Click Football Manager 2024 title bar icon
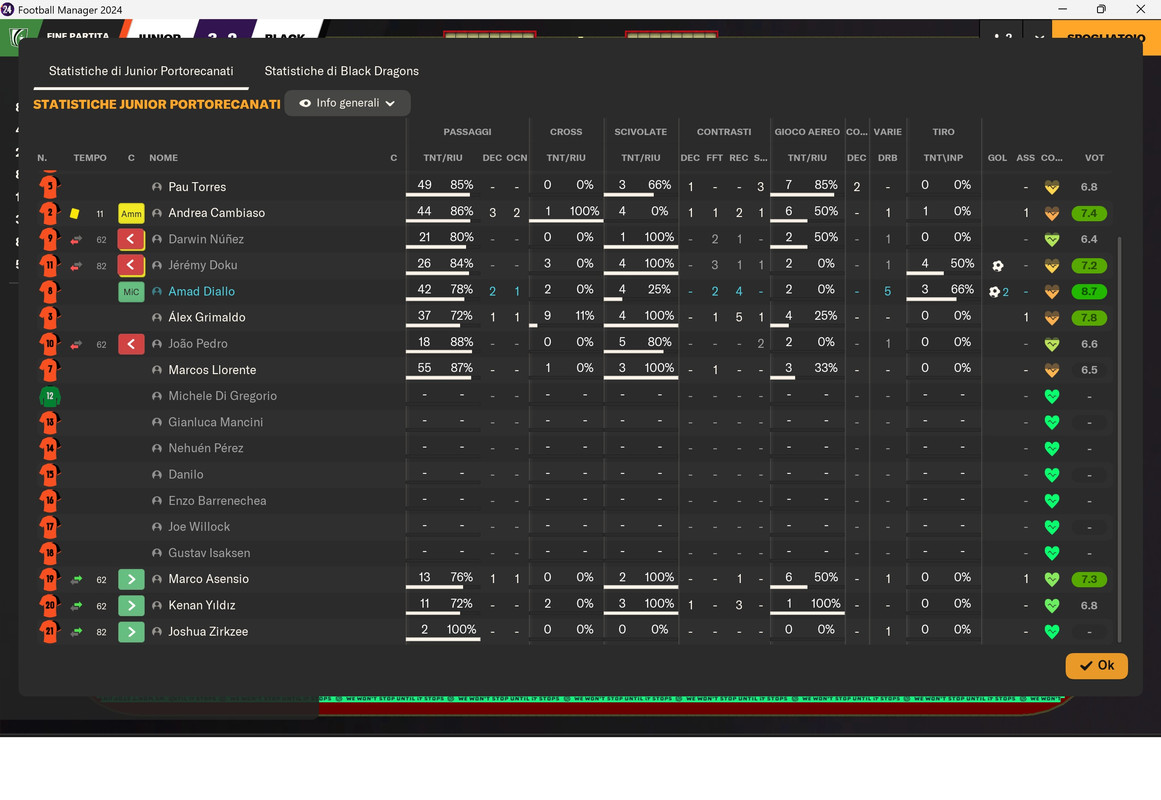Viewport: 1161px width, 800px height. click(x=7, y=9)
